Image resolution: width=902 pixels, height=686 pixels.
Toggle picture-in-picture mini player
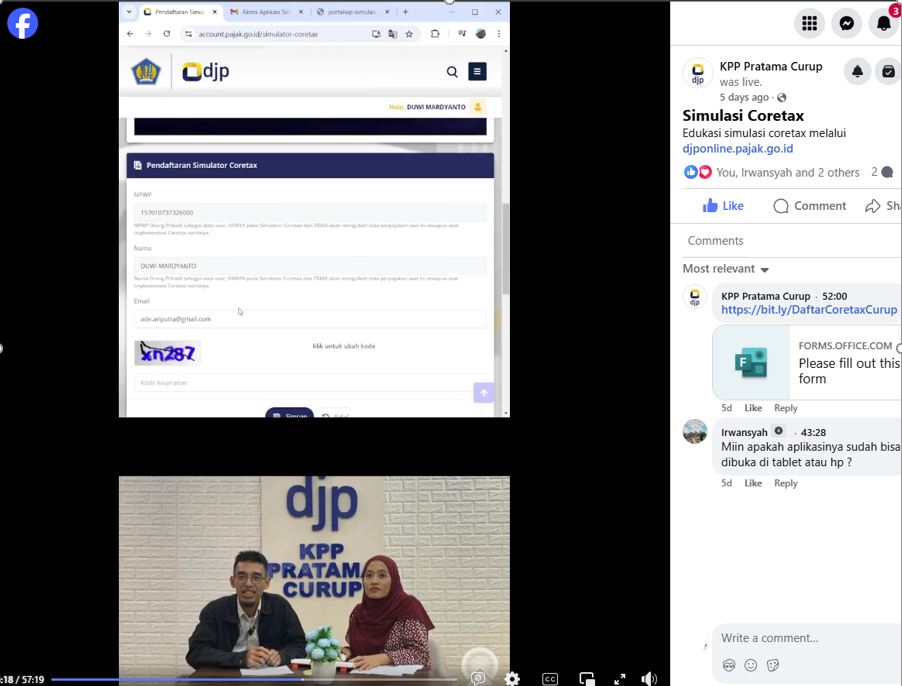pyautogui.click(x=587, y=679)
